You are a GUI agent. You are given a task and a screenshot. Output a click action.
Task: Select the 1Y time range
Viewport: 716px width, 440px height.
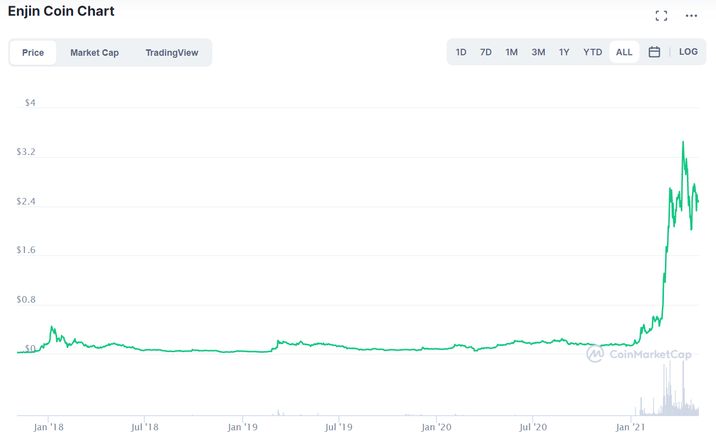click(564, 52)
